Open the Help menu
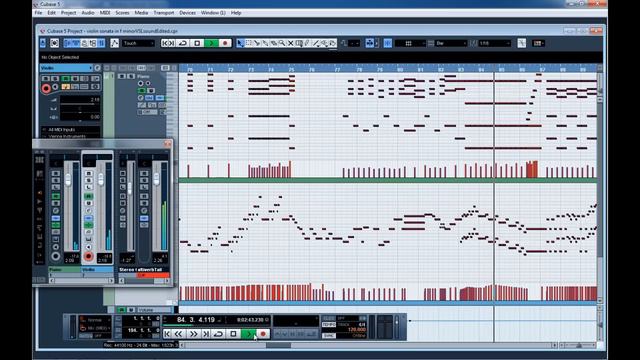This screenshot has height=360, width=640. click(x=236, y=13)
